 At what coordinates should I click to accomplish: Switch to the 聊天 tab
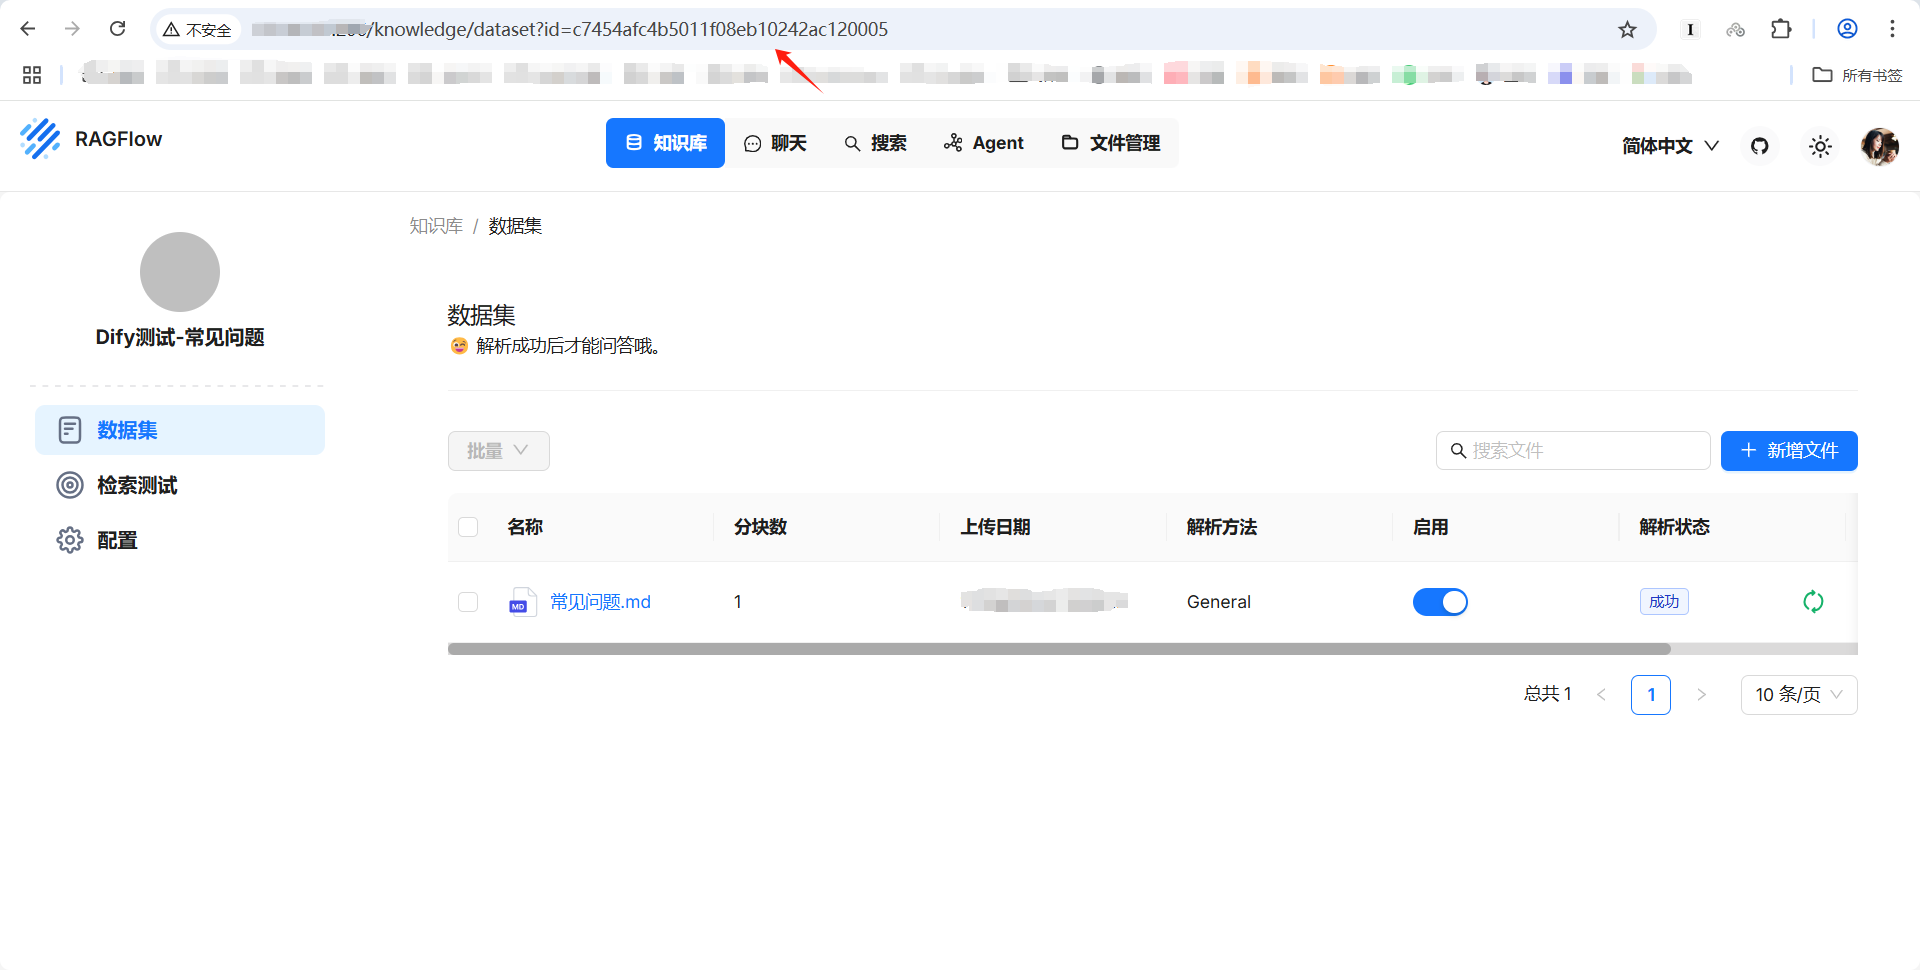pyautogui.click(x=775, y=143)
